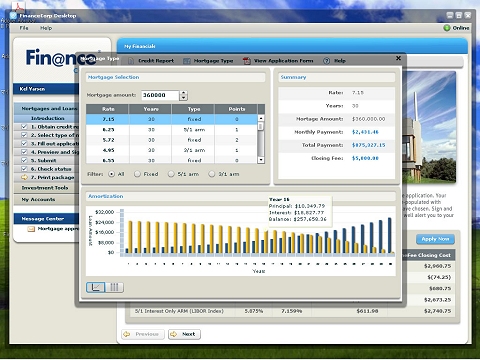Select the 4.95 3/1 arm rate row
The height and width of the screenshot is (360, 480).
[x=172, y=150]
